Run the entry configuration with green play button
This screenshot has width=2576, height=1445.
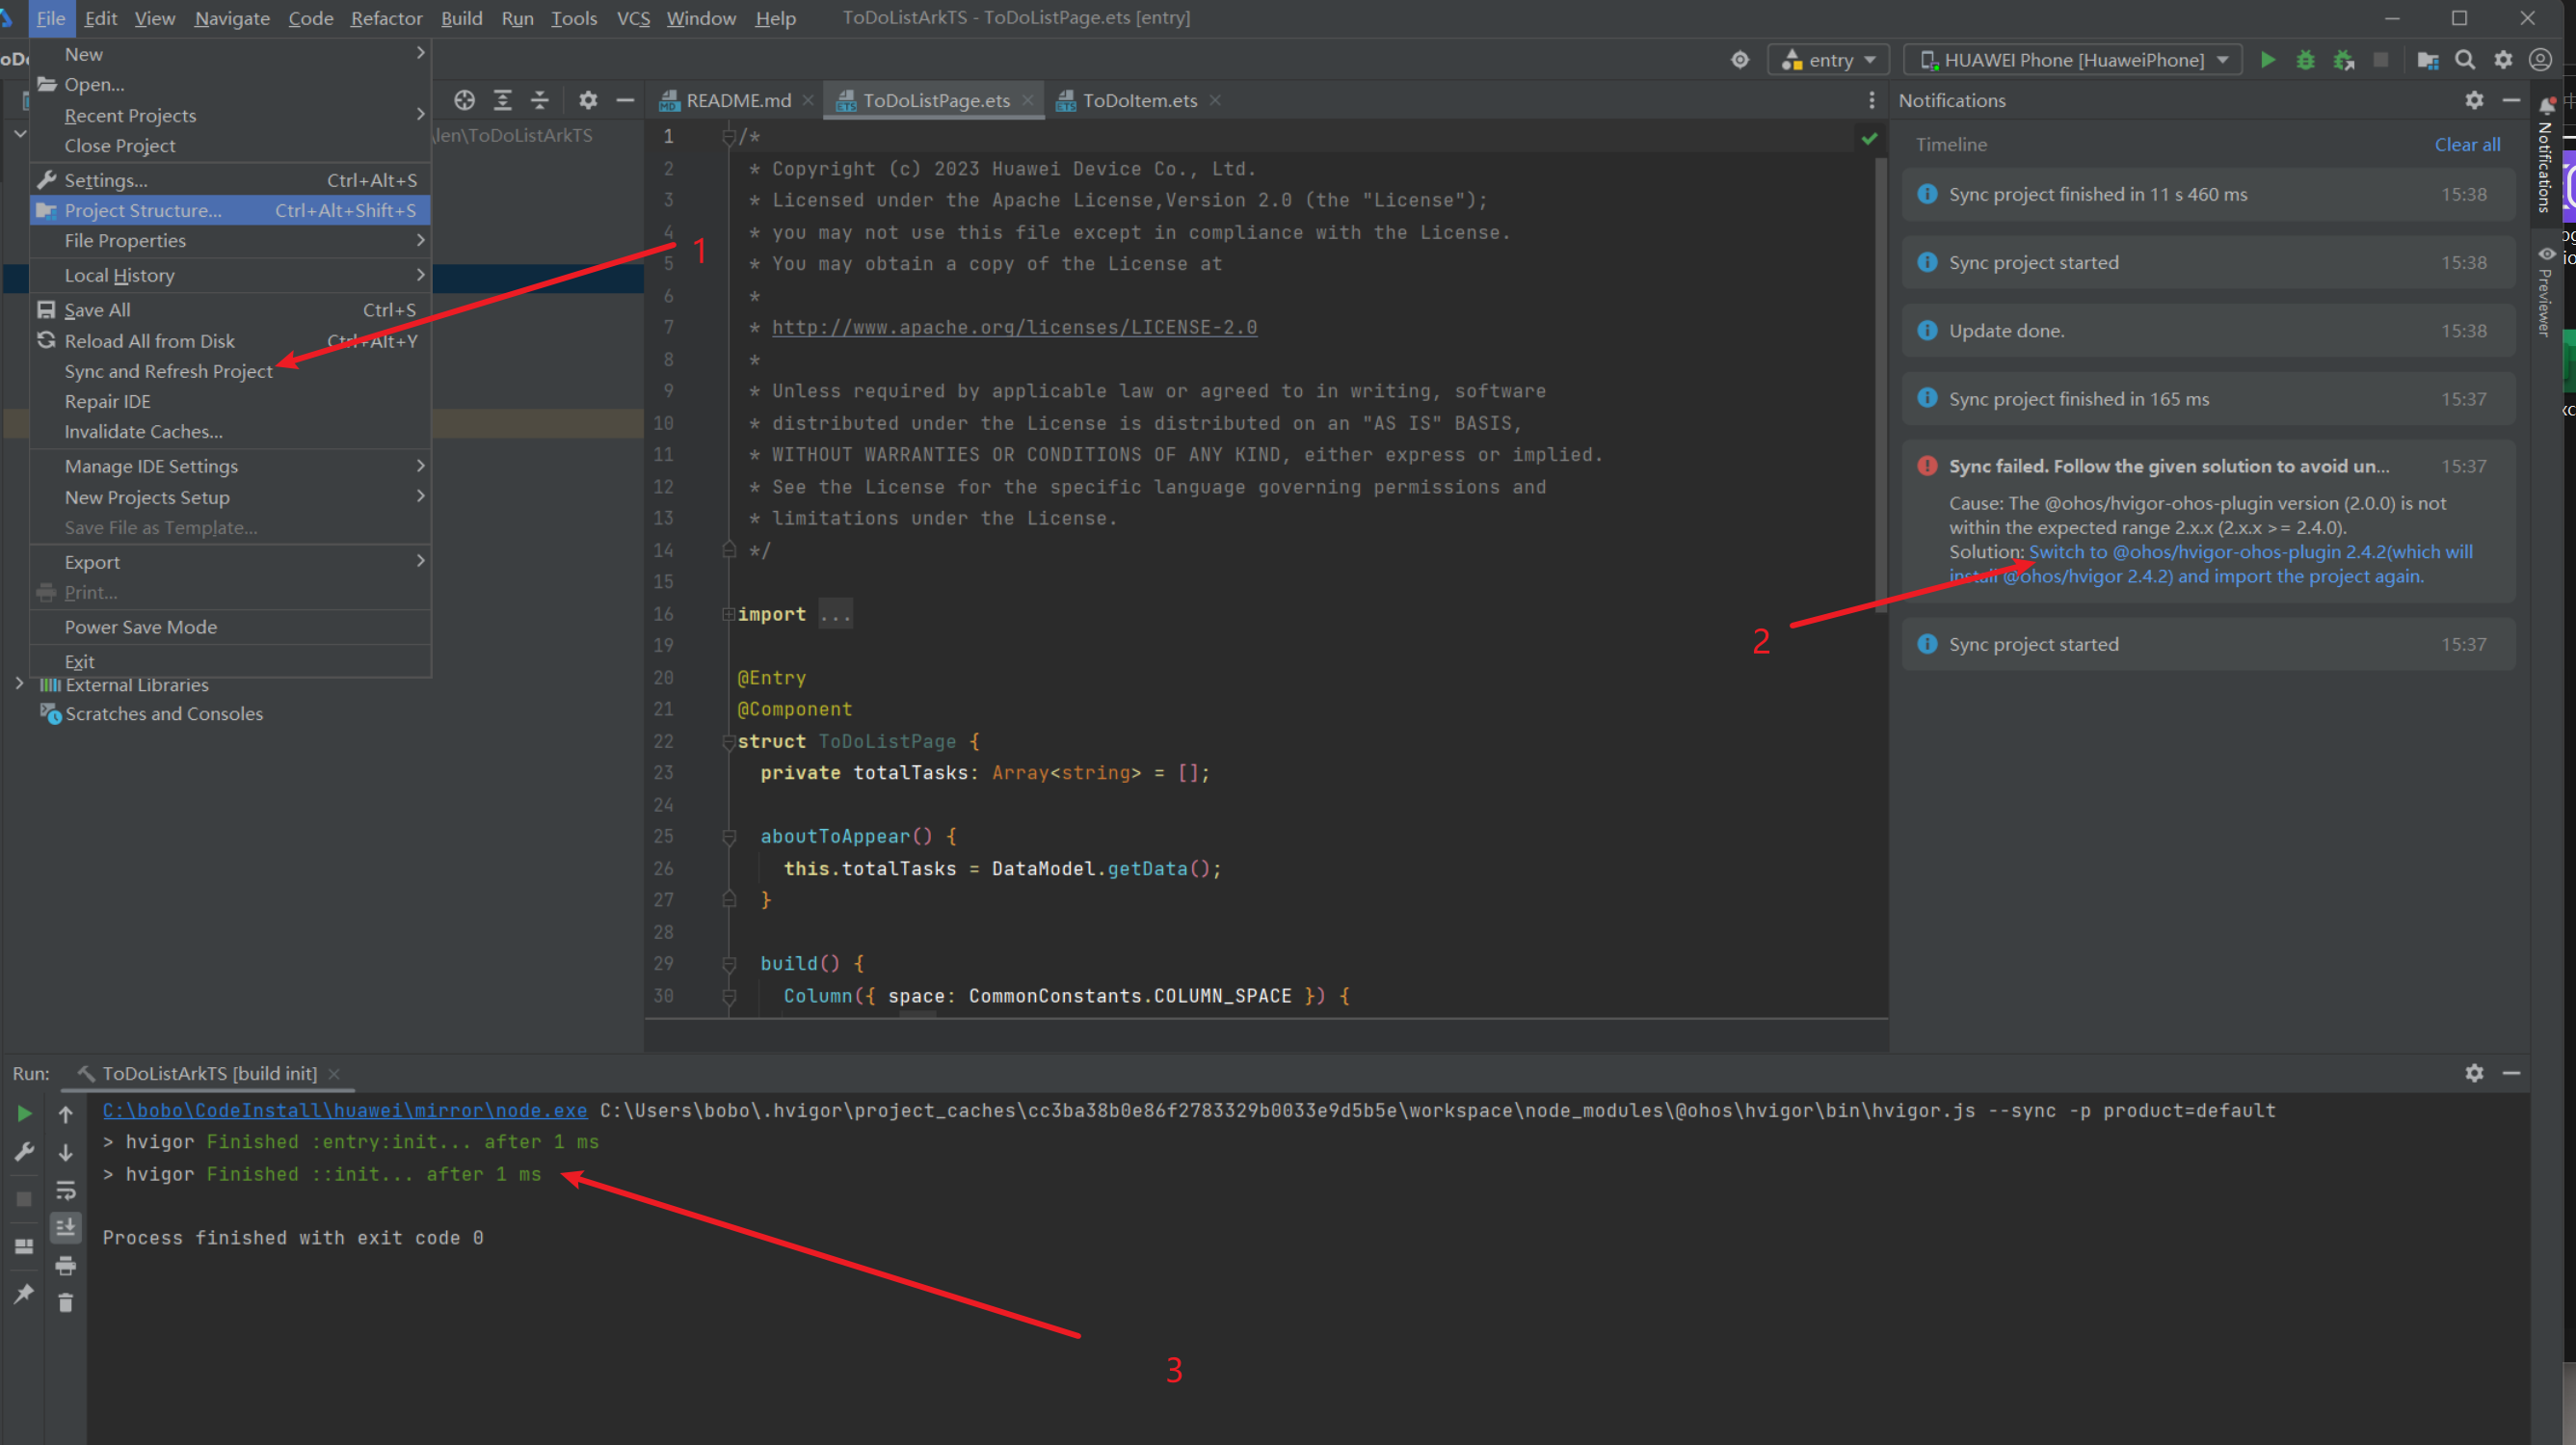pos(2267,60)
